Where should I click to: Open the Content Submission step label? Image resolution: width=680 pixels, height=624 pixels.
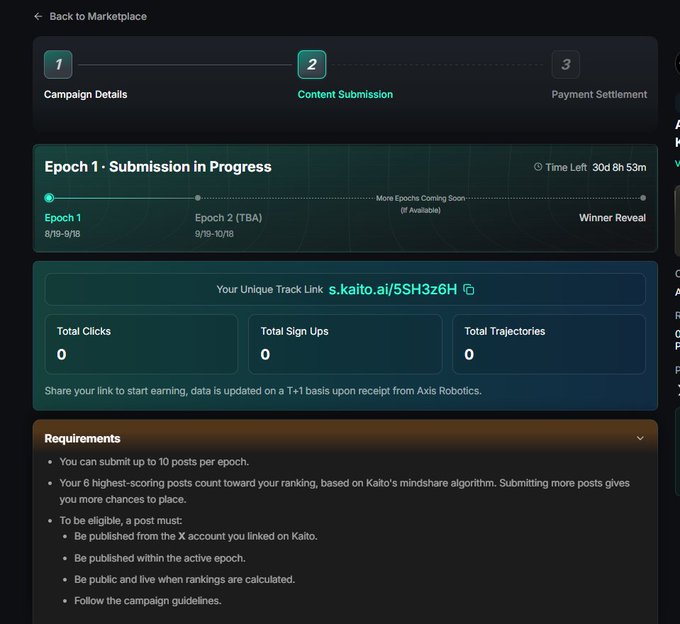(x=345, y=95)
